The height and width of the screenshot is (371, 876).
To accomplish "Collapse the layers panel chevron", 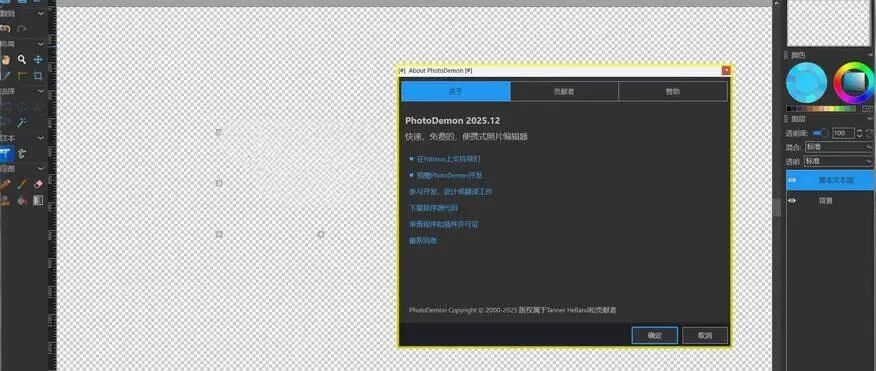I will tap(870, 118).
